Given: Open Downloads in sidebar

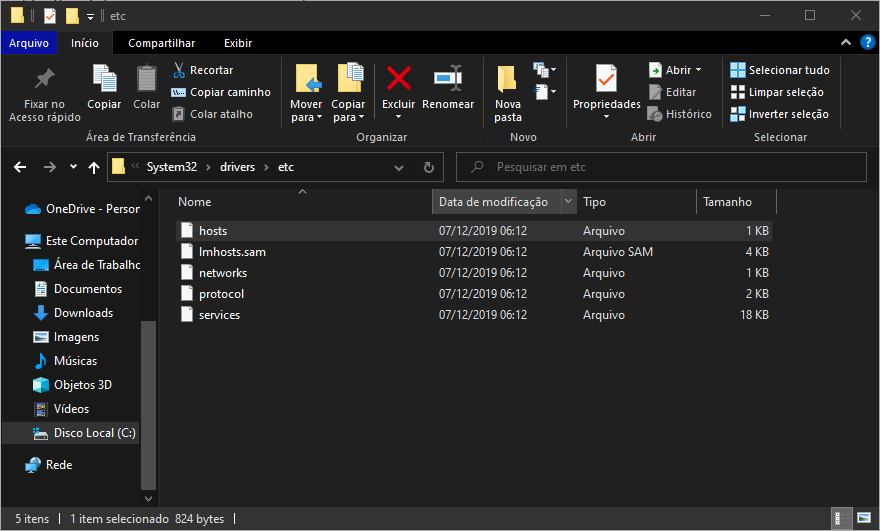Looking at the screenshot, I should click(73, 313).
